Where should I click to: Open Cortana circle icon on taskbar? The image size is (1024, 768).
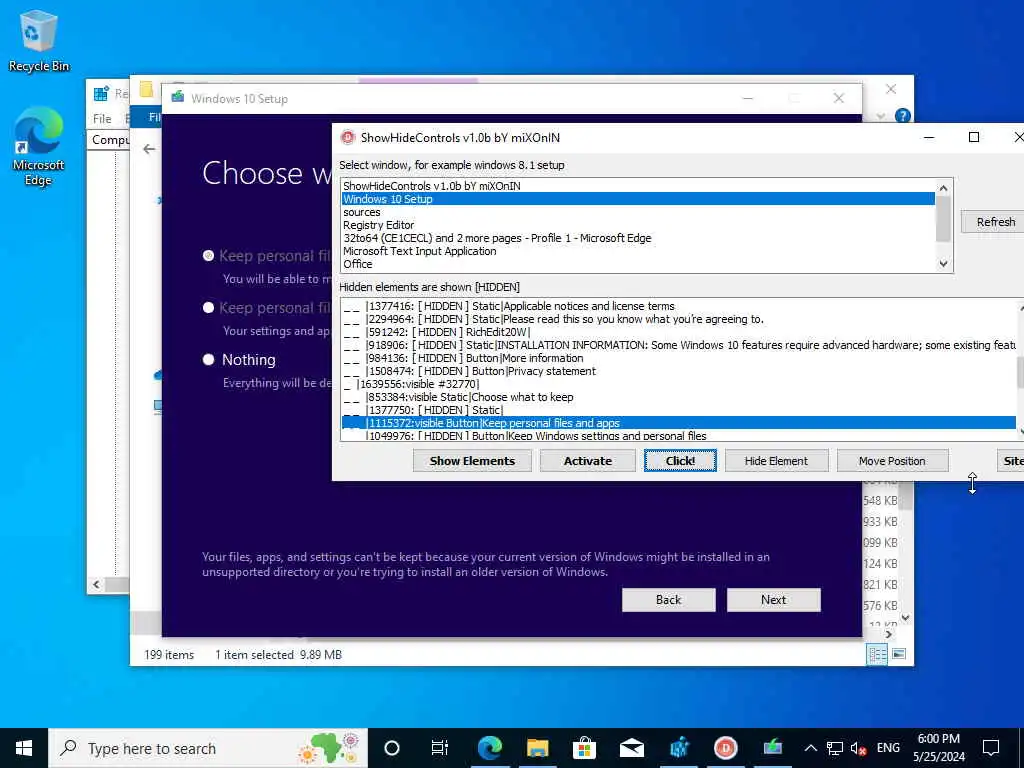point(392,748)
